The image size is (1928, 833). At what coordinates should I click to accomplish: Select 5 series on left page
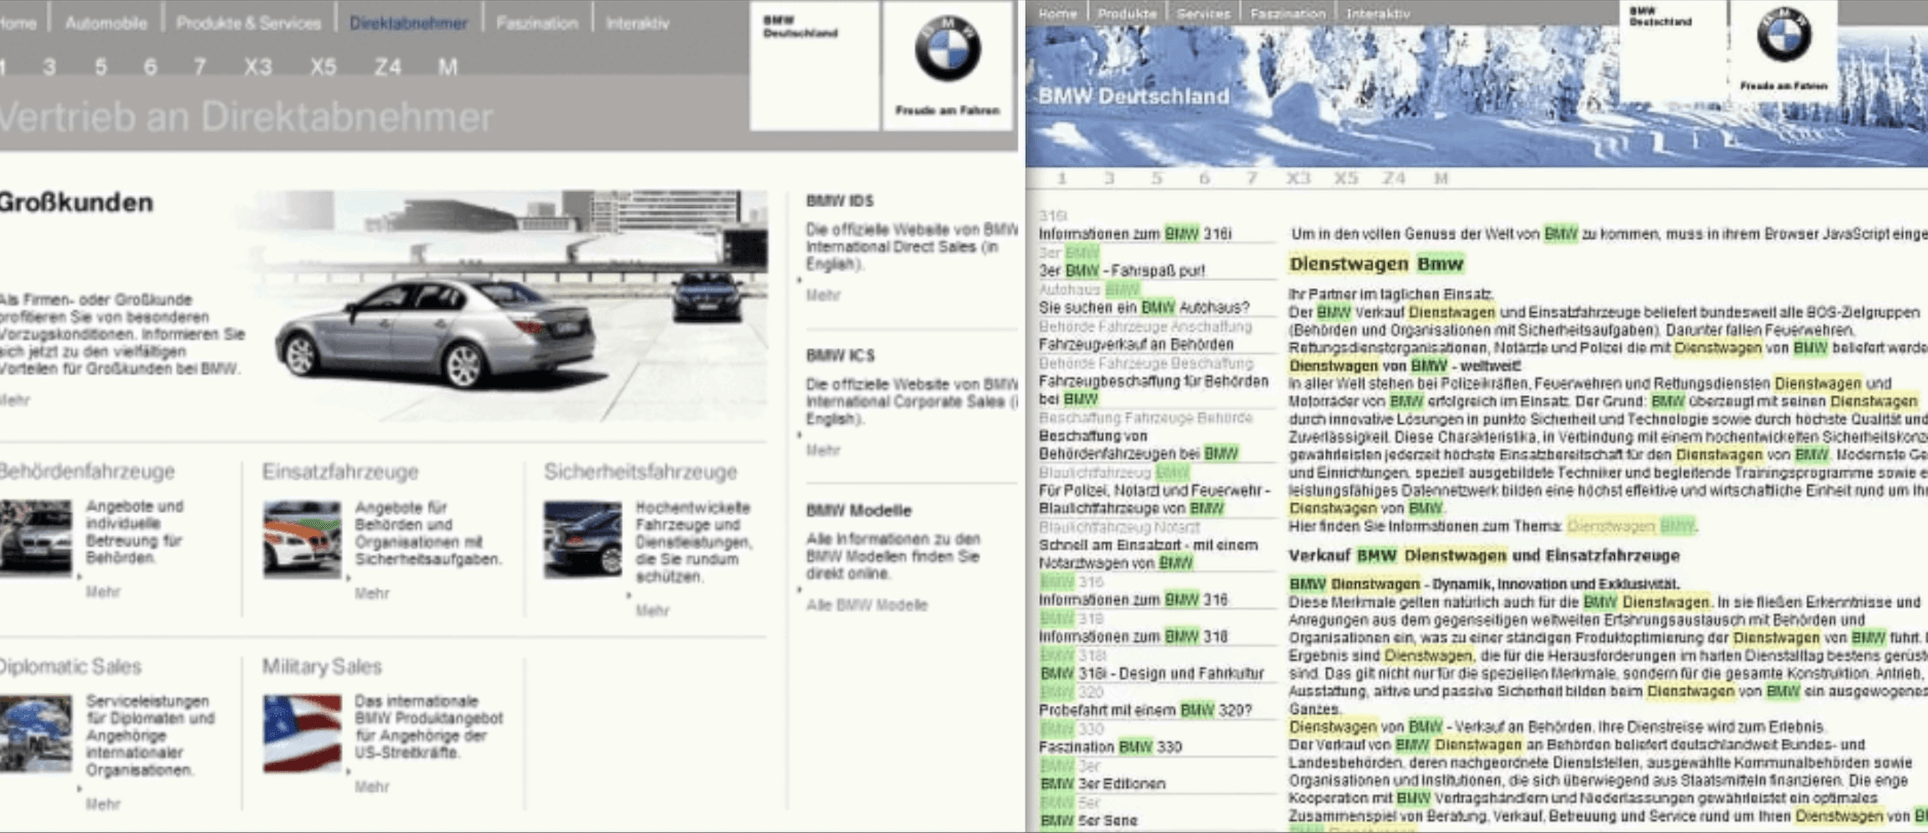101,67
